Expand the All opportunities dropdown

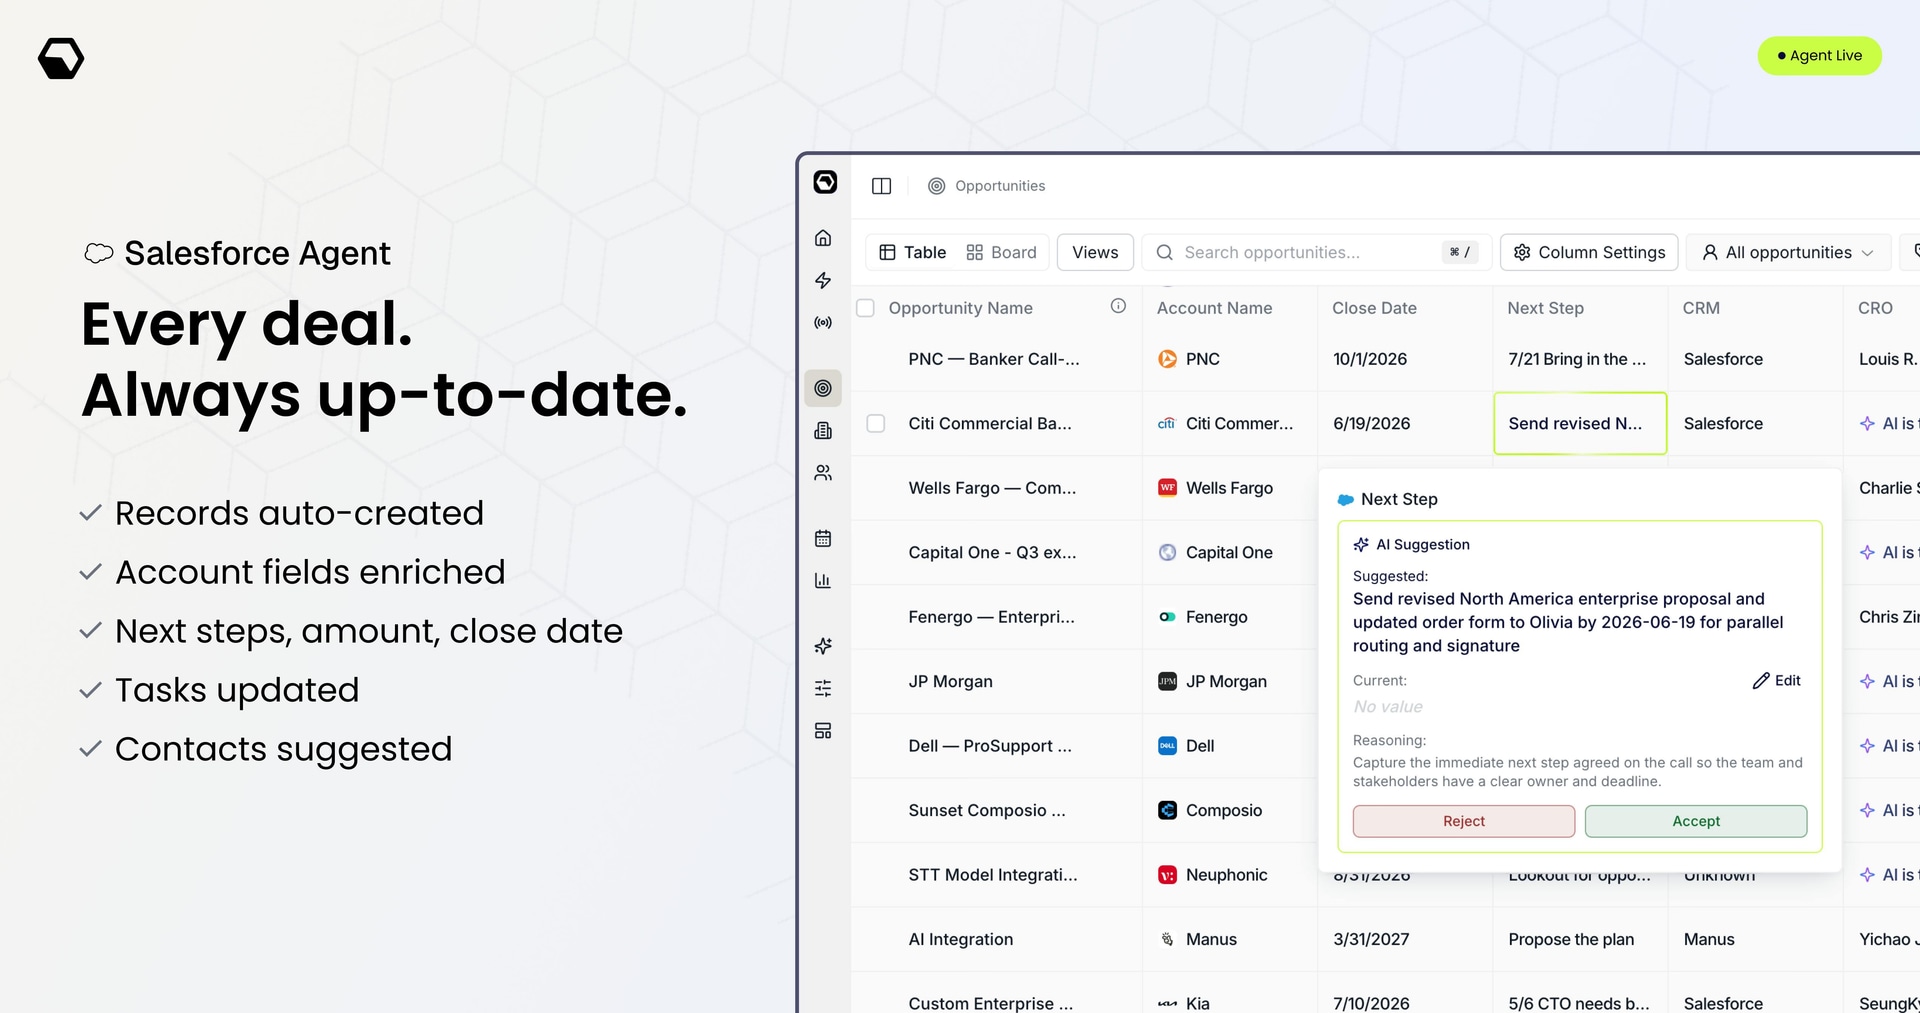1788,252
